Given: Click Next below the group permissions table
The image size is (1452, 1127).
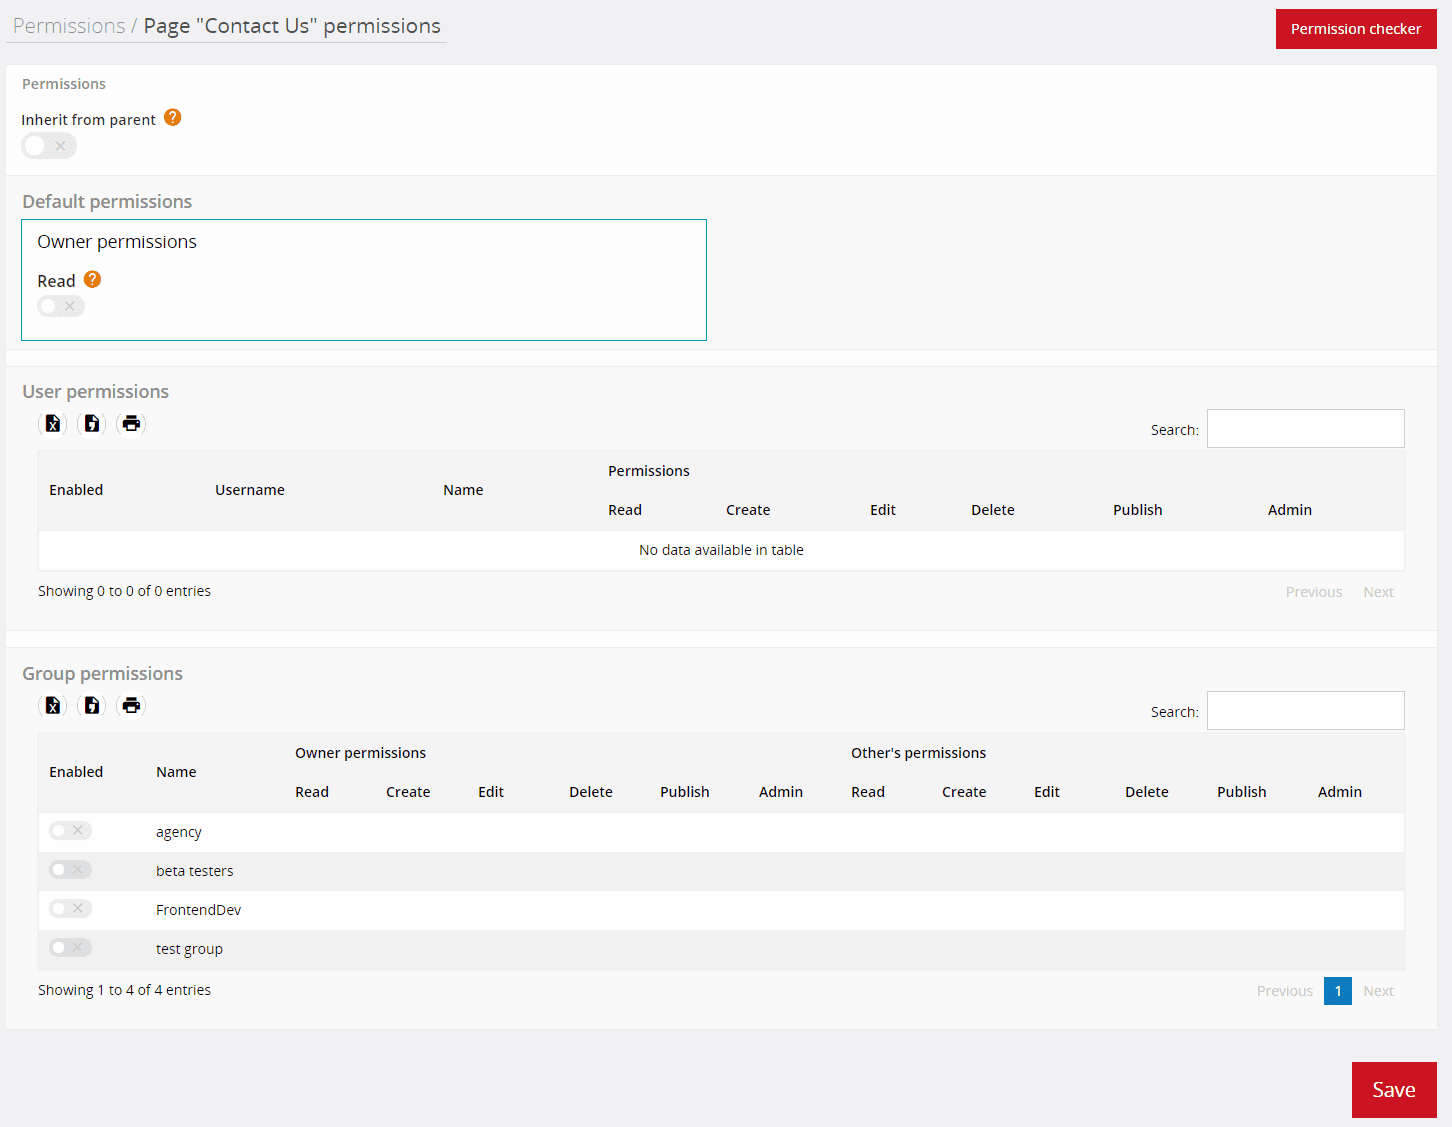Looking at the screenshot, I should click(1378, 990).
